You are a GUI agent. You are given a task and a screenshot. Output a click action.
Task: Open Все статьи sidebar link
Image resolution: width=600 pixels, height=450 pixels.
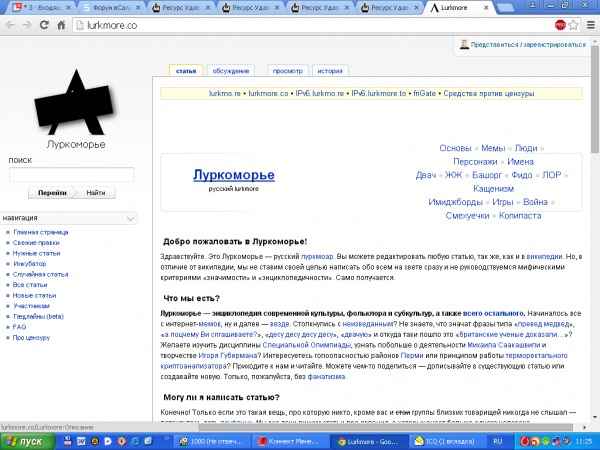pyautogui.click(x=30, y=285)
